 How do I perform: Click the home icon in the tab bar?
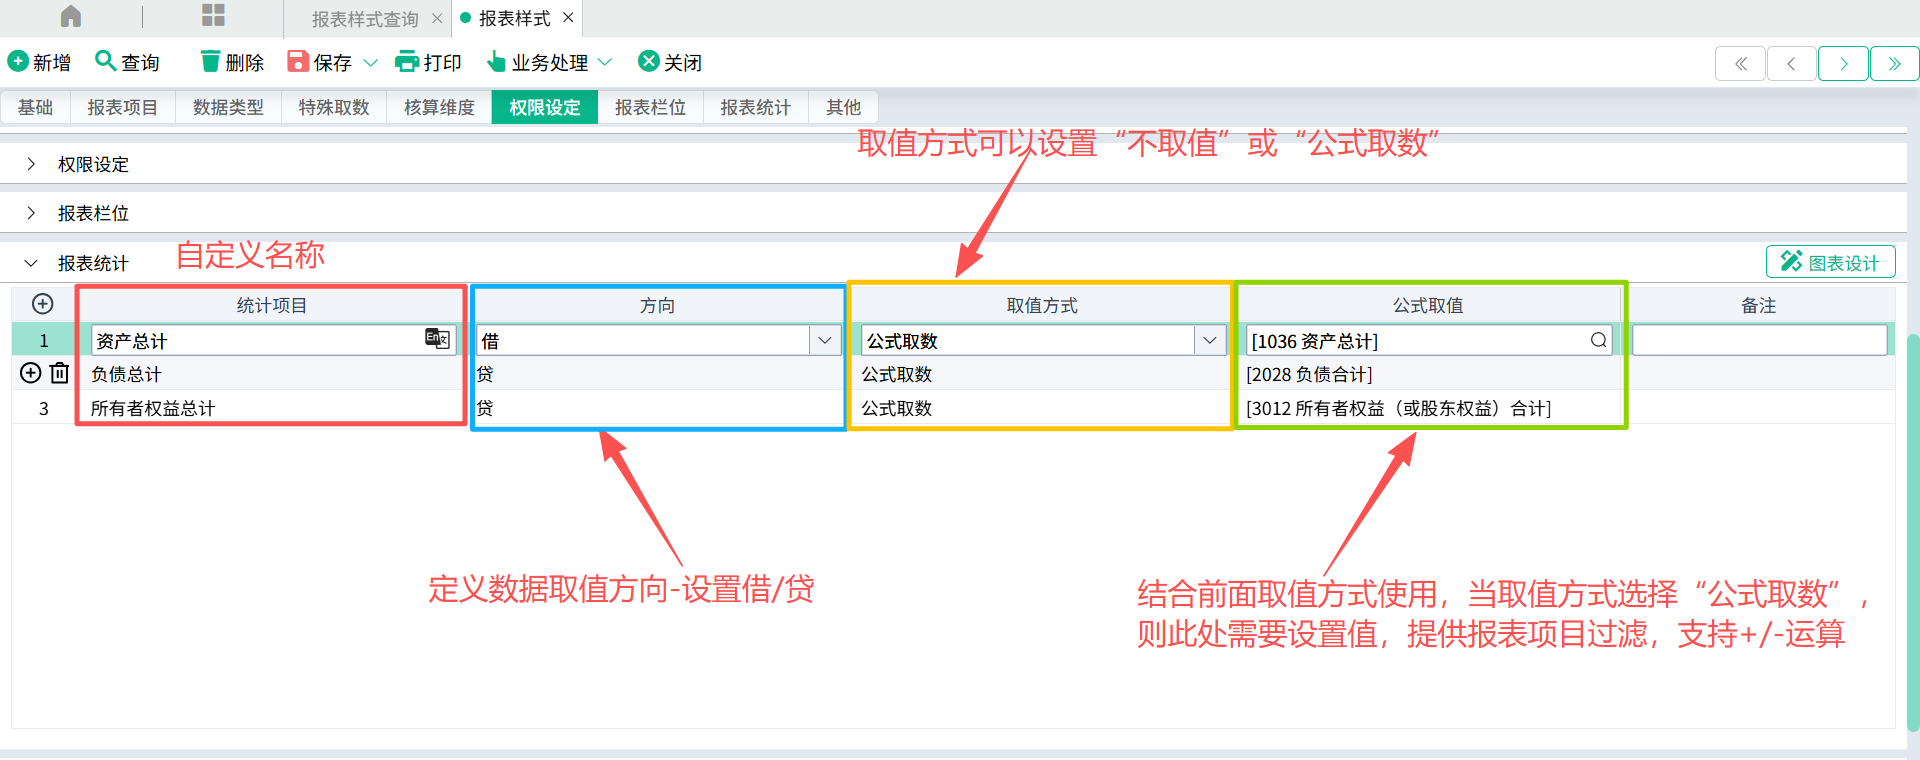71,16
